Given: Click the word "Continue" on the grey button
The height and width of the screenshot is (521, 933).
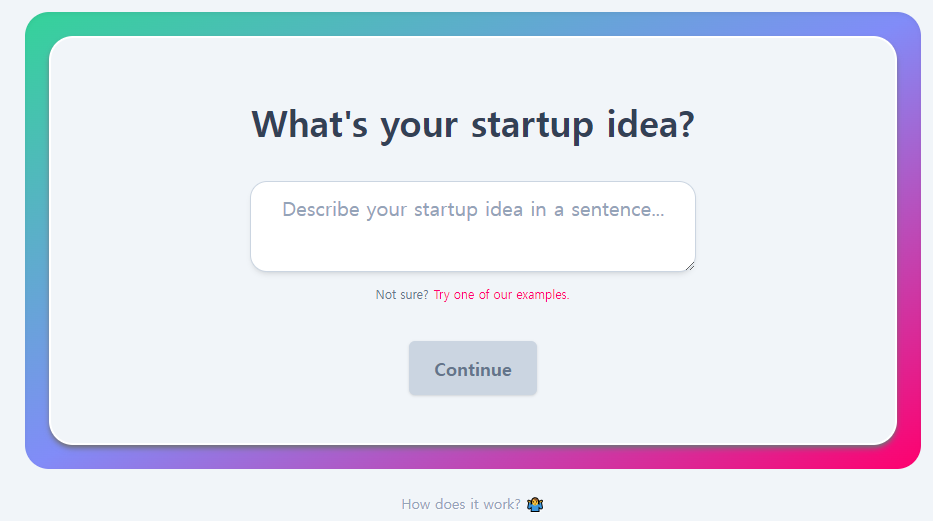Looking at the screenshot, I should click(x=472, y=369).
